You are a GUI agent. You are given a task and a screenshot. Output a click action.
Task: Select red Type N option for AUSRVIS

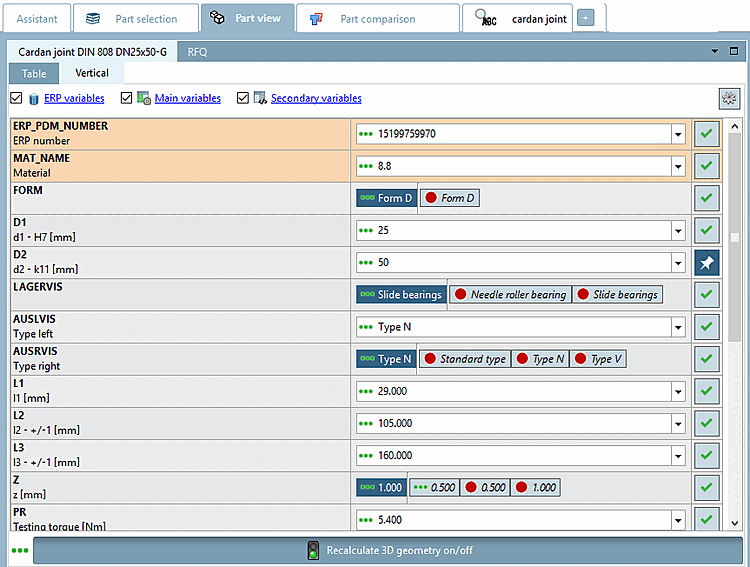pyautogui.click(x=540, y=359)
